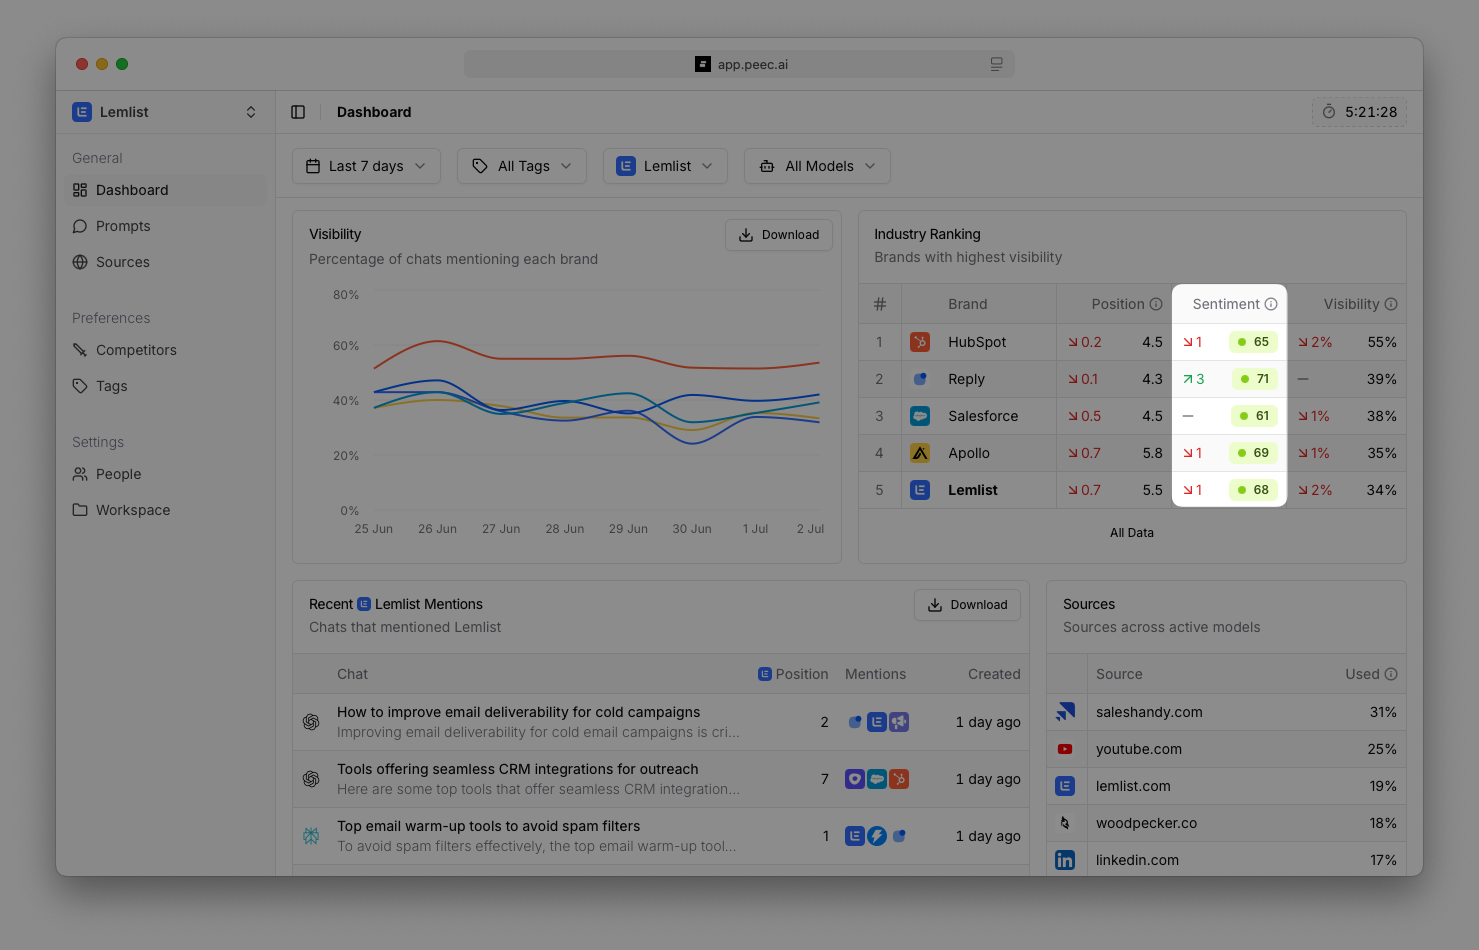1479x950 pixels.
Task: Click the Sentiment info tooltip icon
Action: [1270, 303]
